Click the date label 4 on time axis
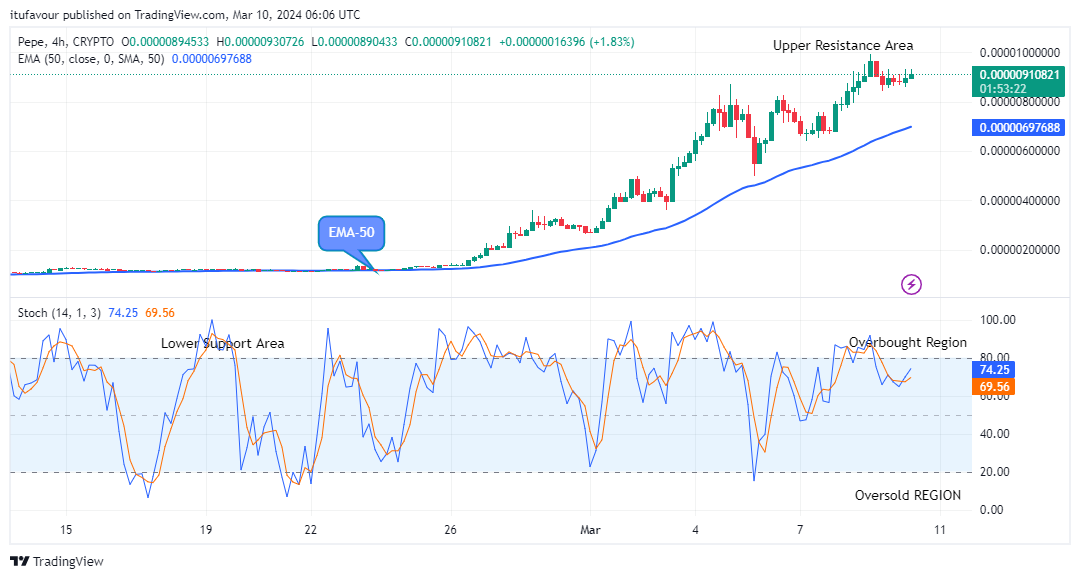Viewport: 1080px width, 579px height. point(695,530)
